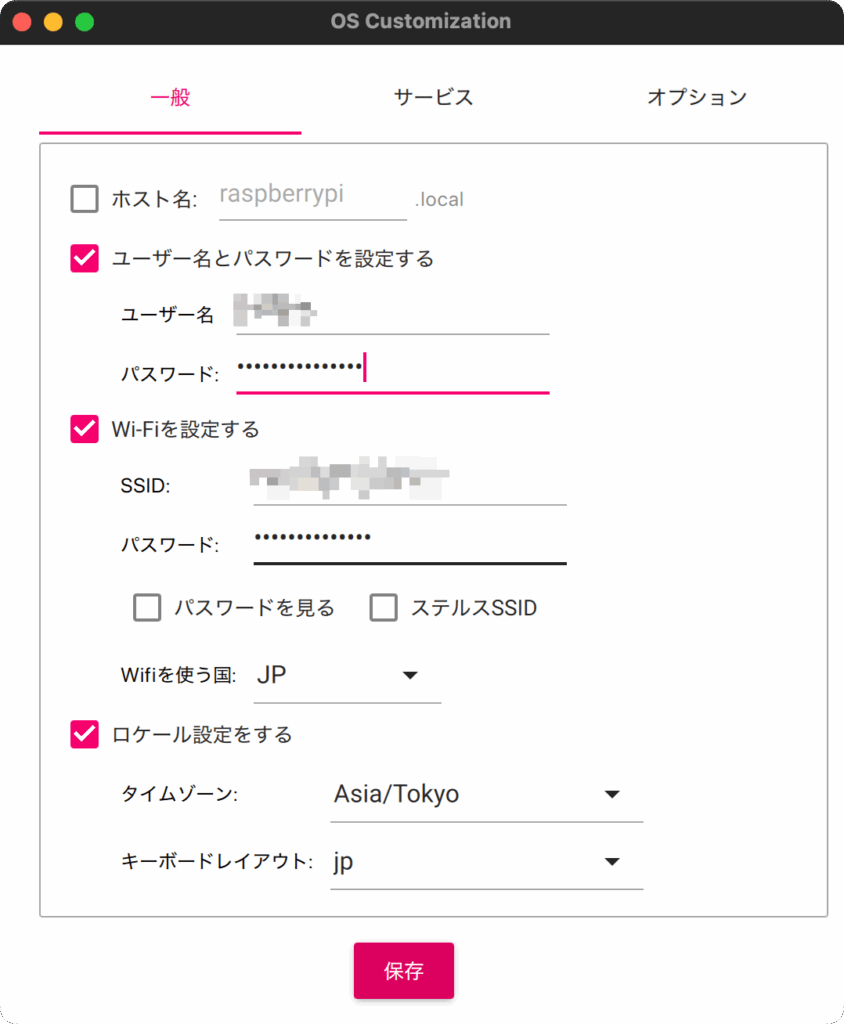This screenshot has height=1024, width=844.
Task: Enable the ホスト名 checkbox
Action: pos(84,199)
